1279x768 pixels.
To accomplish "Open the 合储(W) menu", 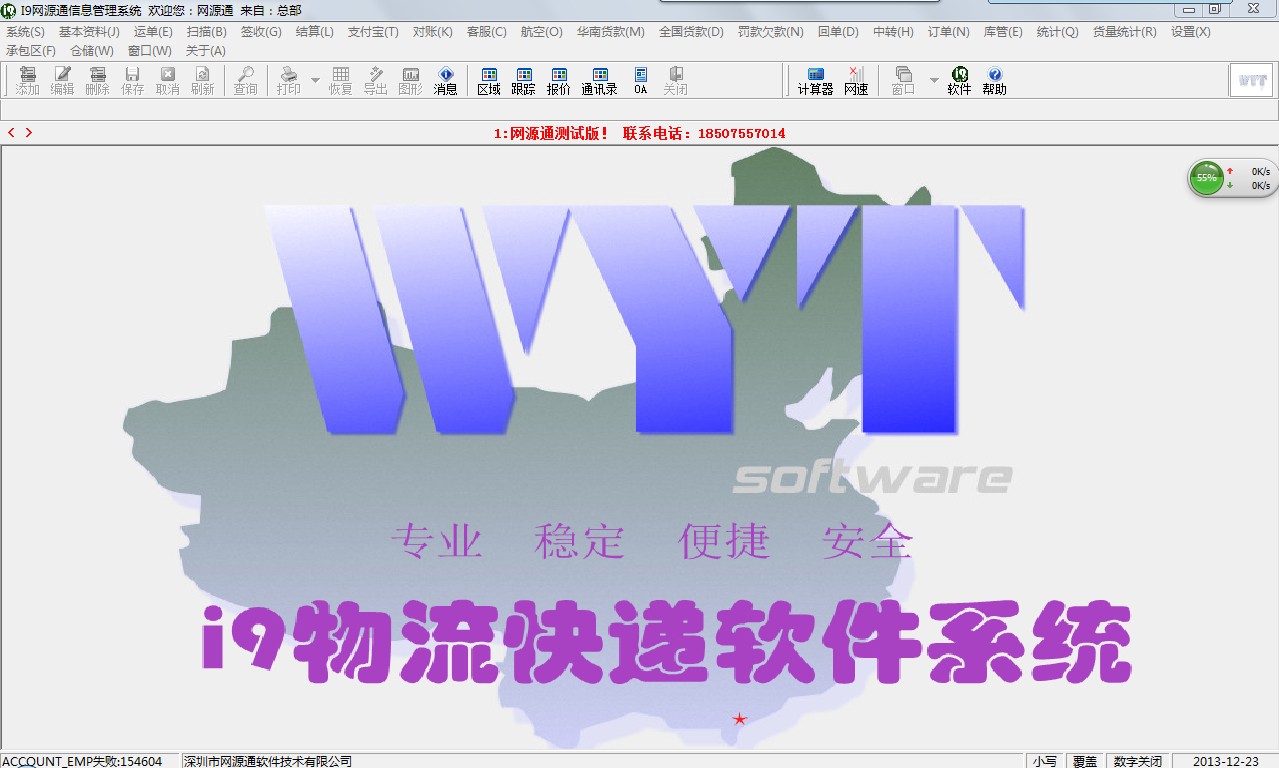I will [x=92, y=51].
